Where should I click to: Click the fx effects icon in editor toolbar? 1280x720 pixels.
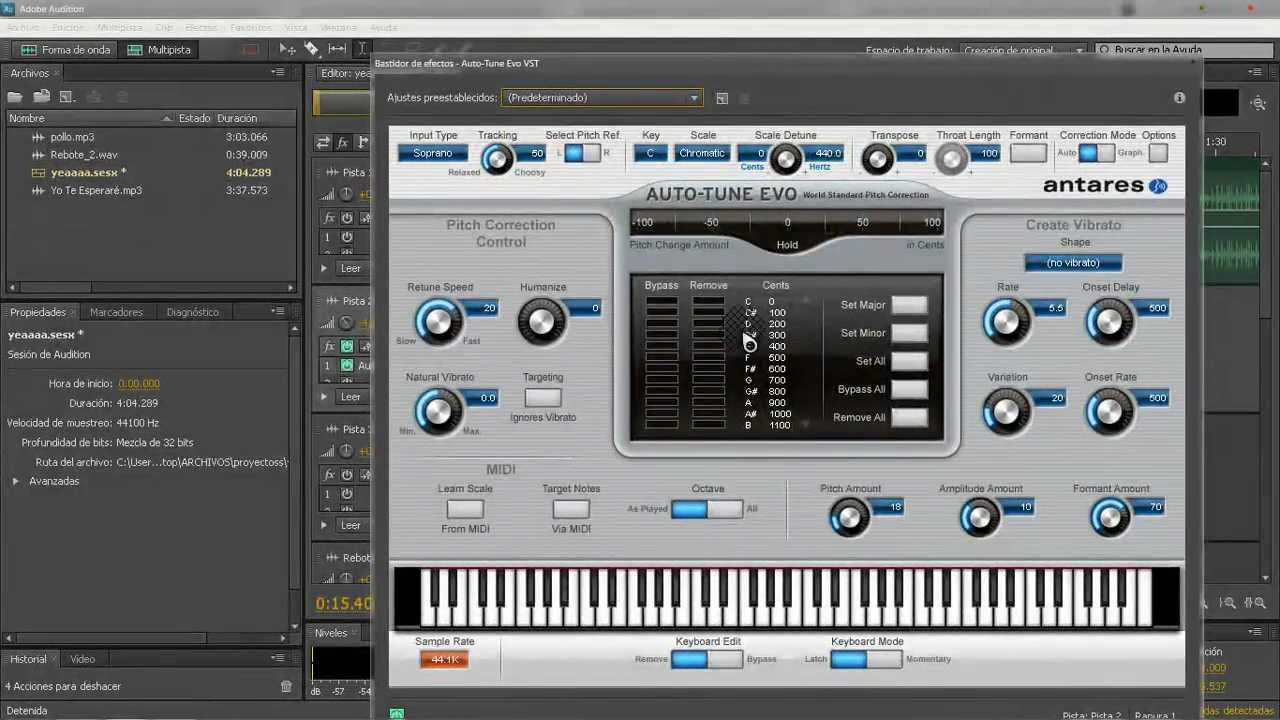(342, 143)
